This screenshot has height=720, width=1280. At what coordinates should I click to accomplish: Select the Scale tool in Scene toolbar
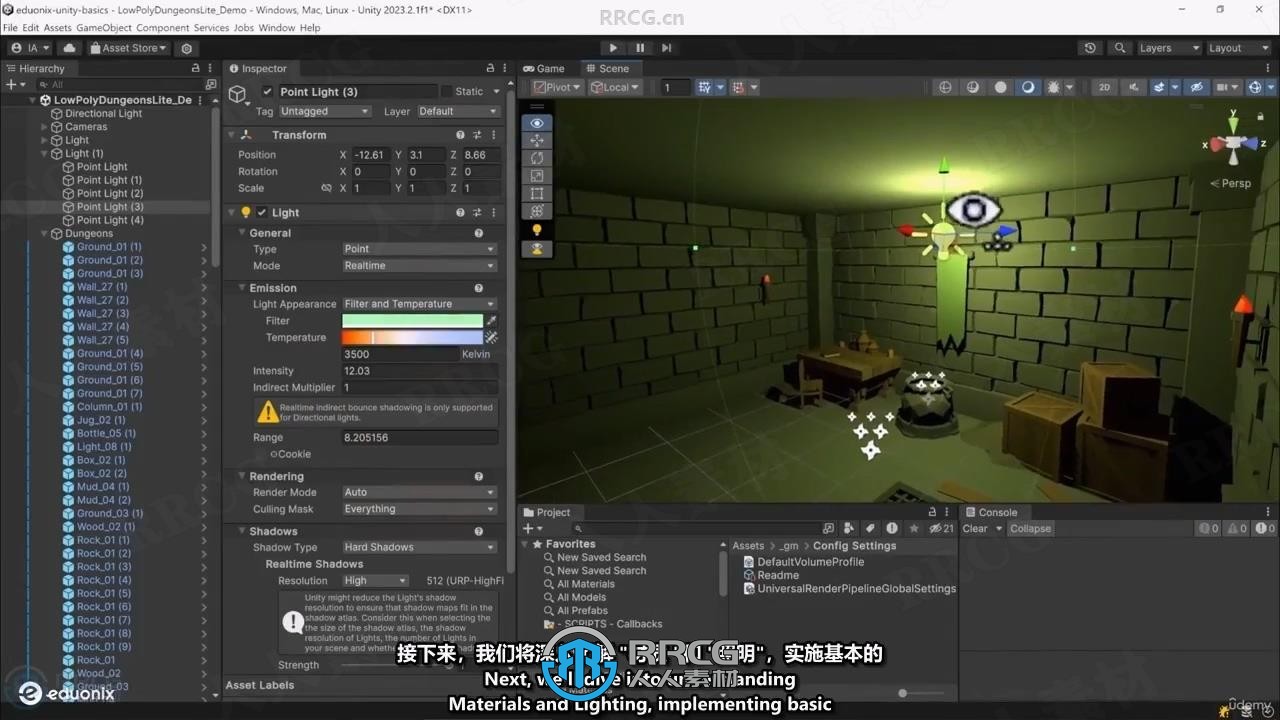pos(537,176)
